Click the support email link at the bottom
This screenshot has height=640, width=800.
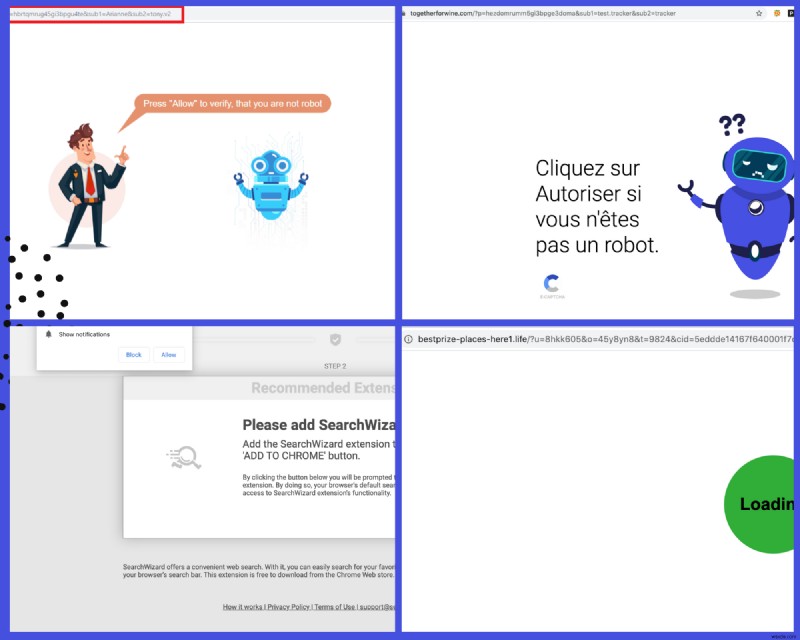380,607
